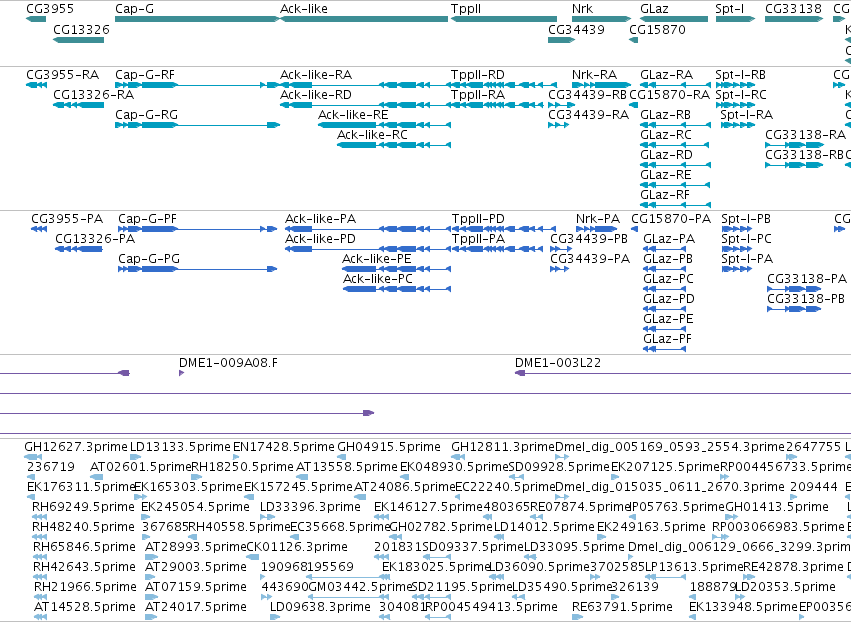Open BAC end DME1-009A08.F
Image resolution: width=851 pixels, height=622 pixels.
tap(228, 363)
